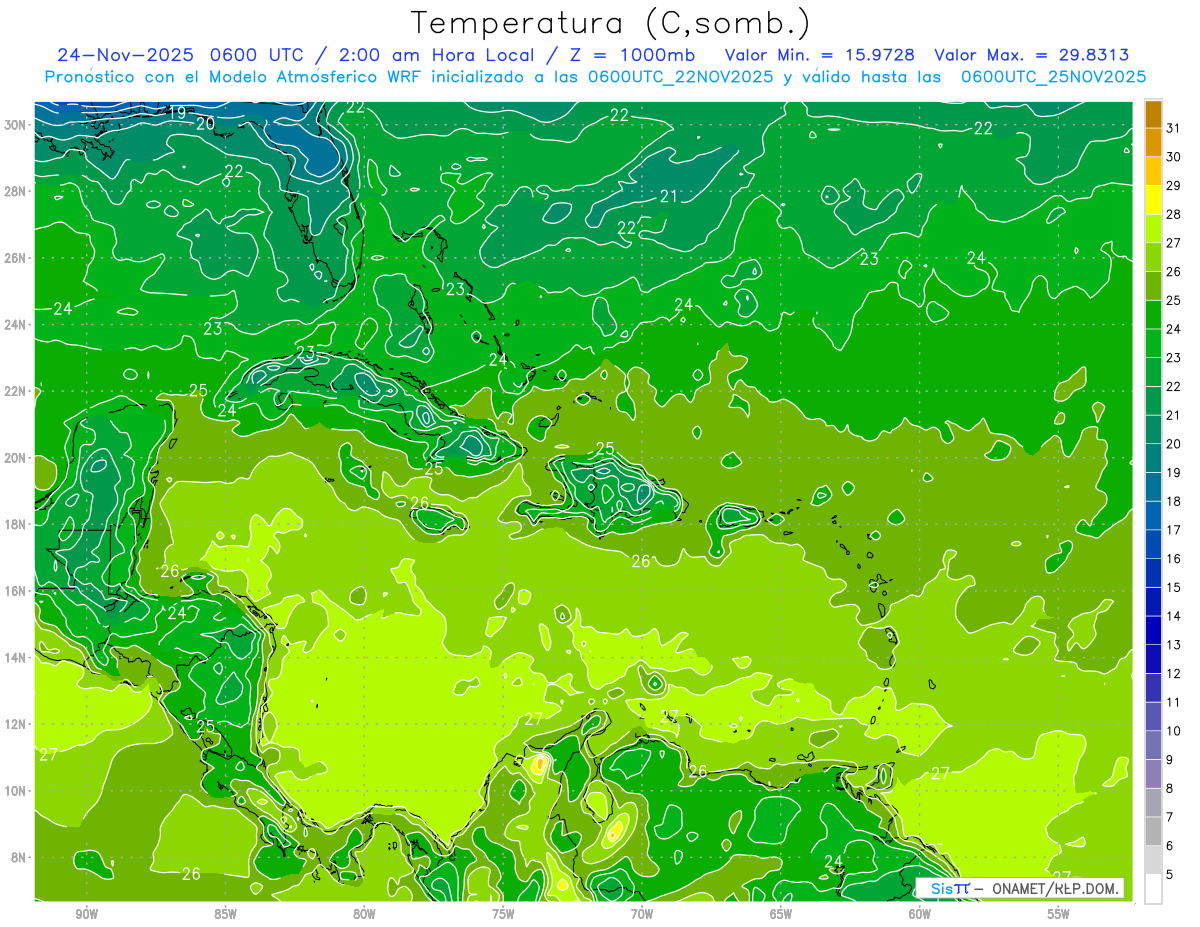The image size is (1200, 927).
Task: Click the colorbar label 31
Action: (1174, 128)
